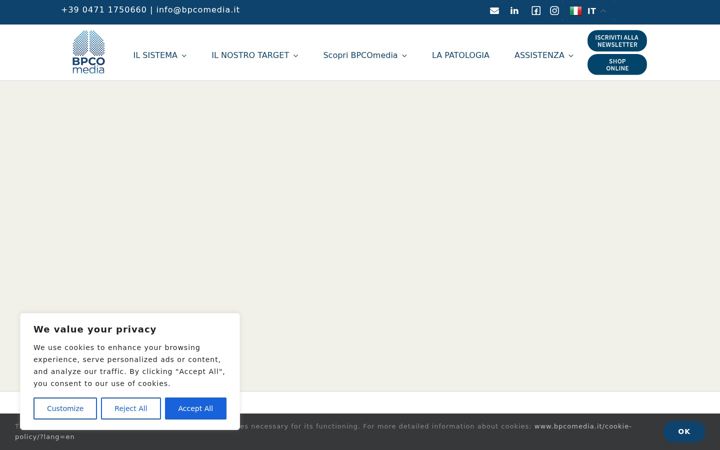Open the Scopri BPCOmedia menu item

(360, 55)
